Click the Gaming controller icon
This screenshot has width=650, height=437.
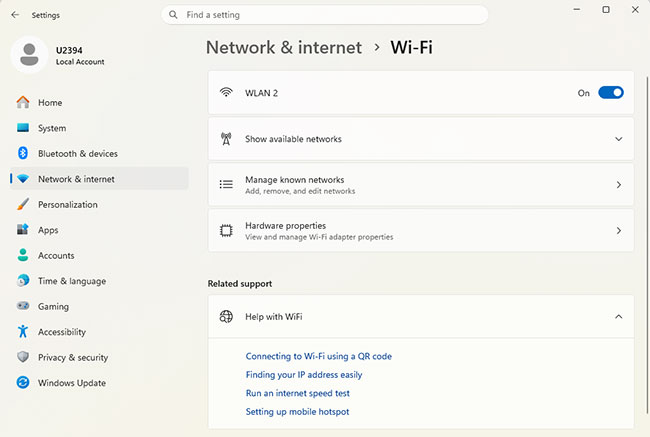(23, 306)
